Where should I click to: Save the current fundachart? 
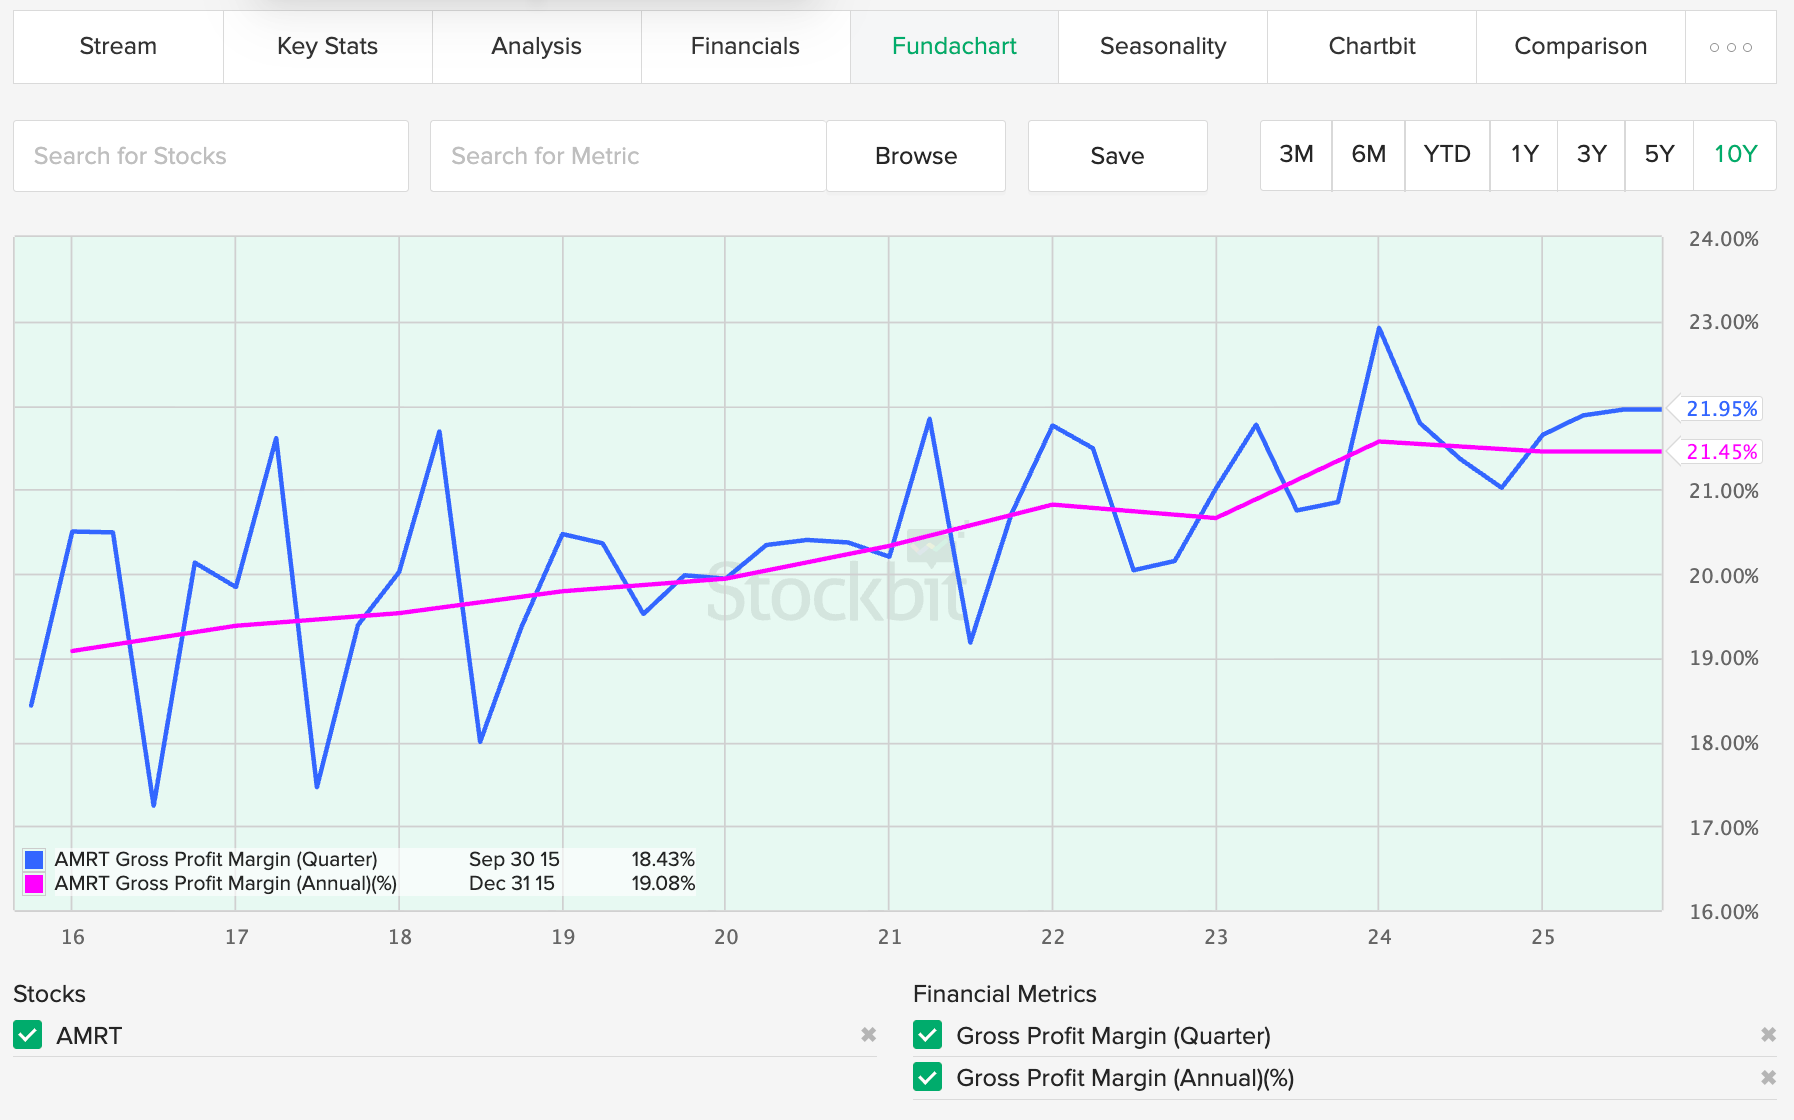click(1117, 156)
